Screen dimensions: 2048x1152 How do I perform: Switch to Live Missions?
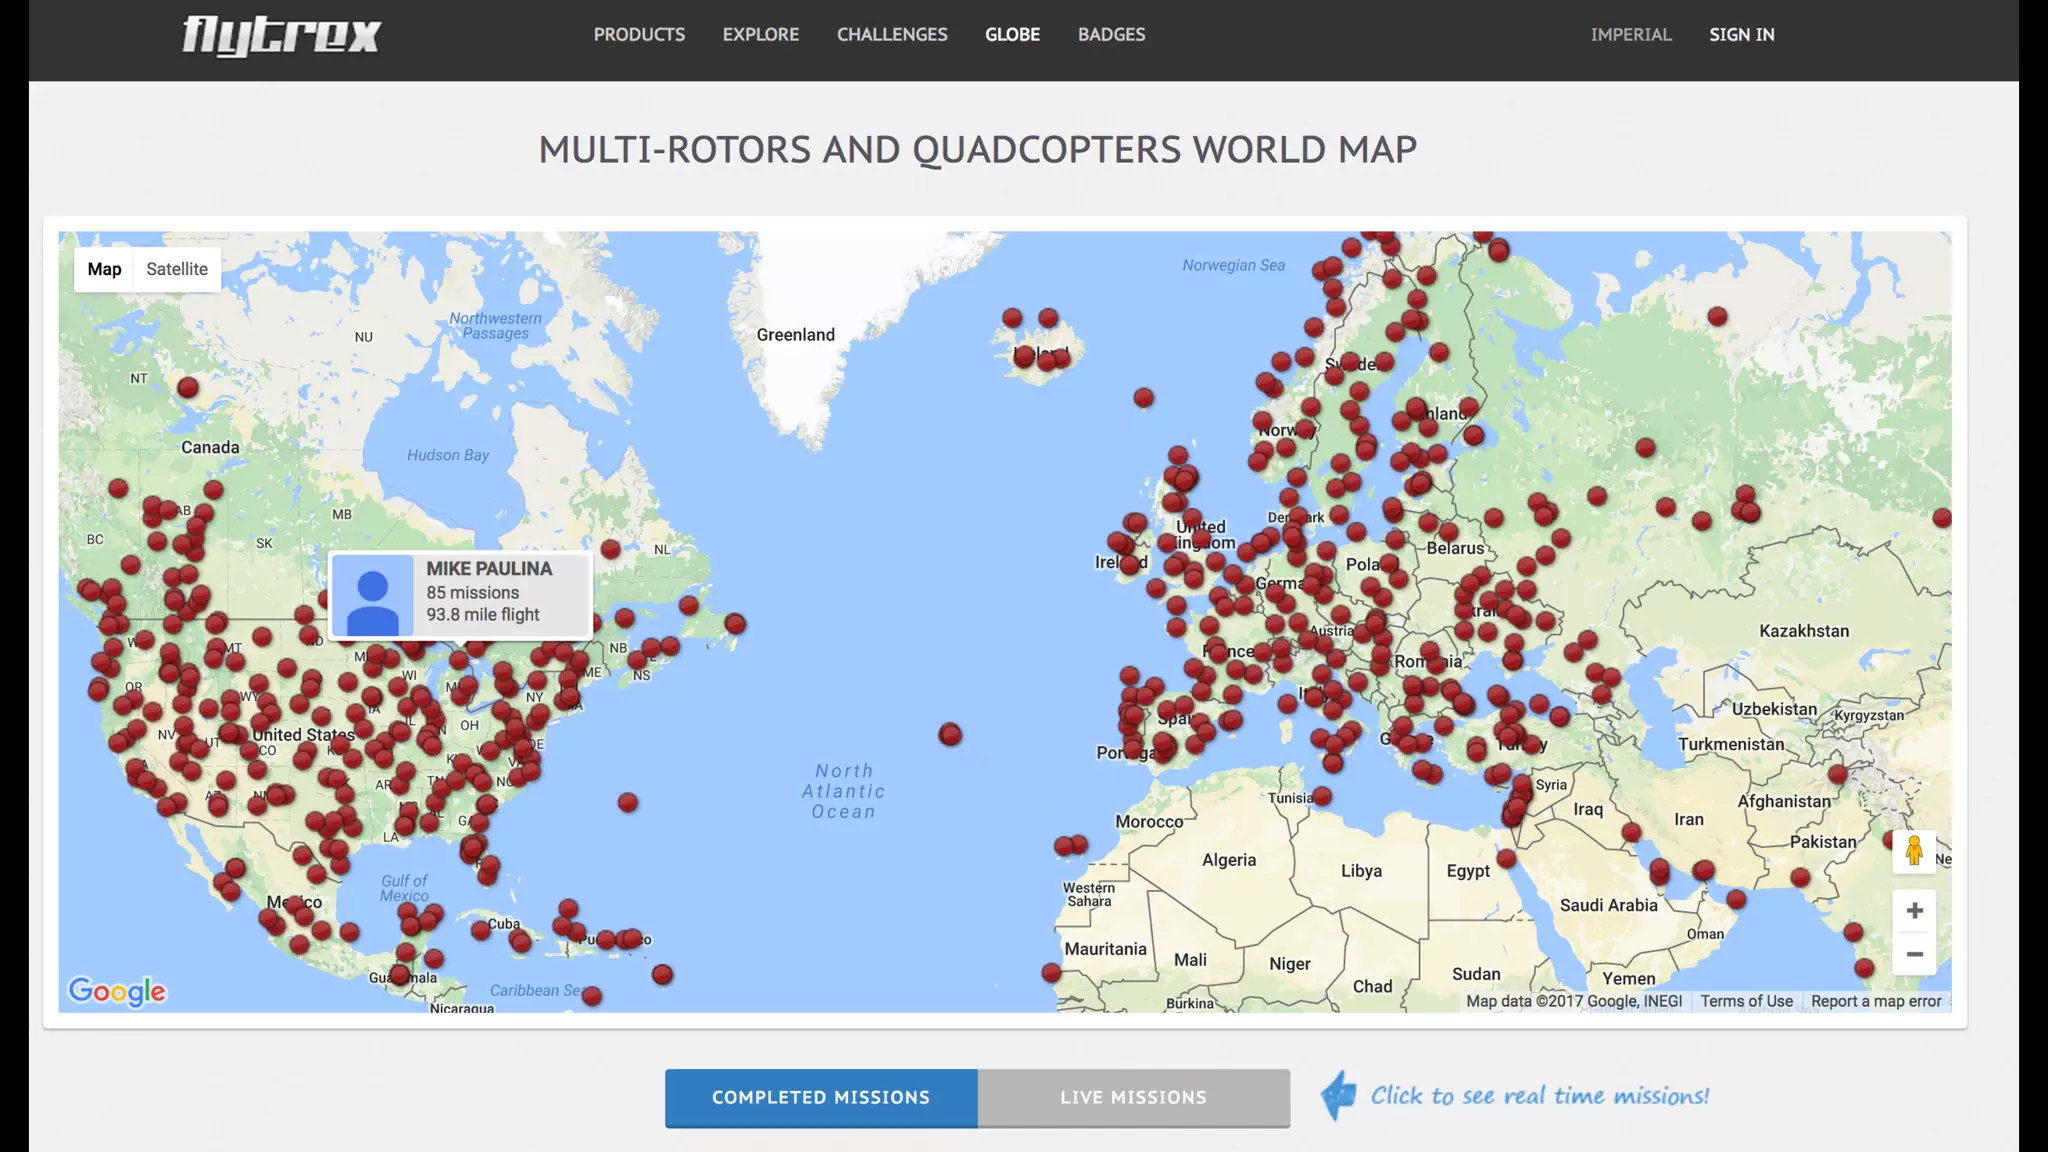[1133, 1097]
